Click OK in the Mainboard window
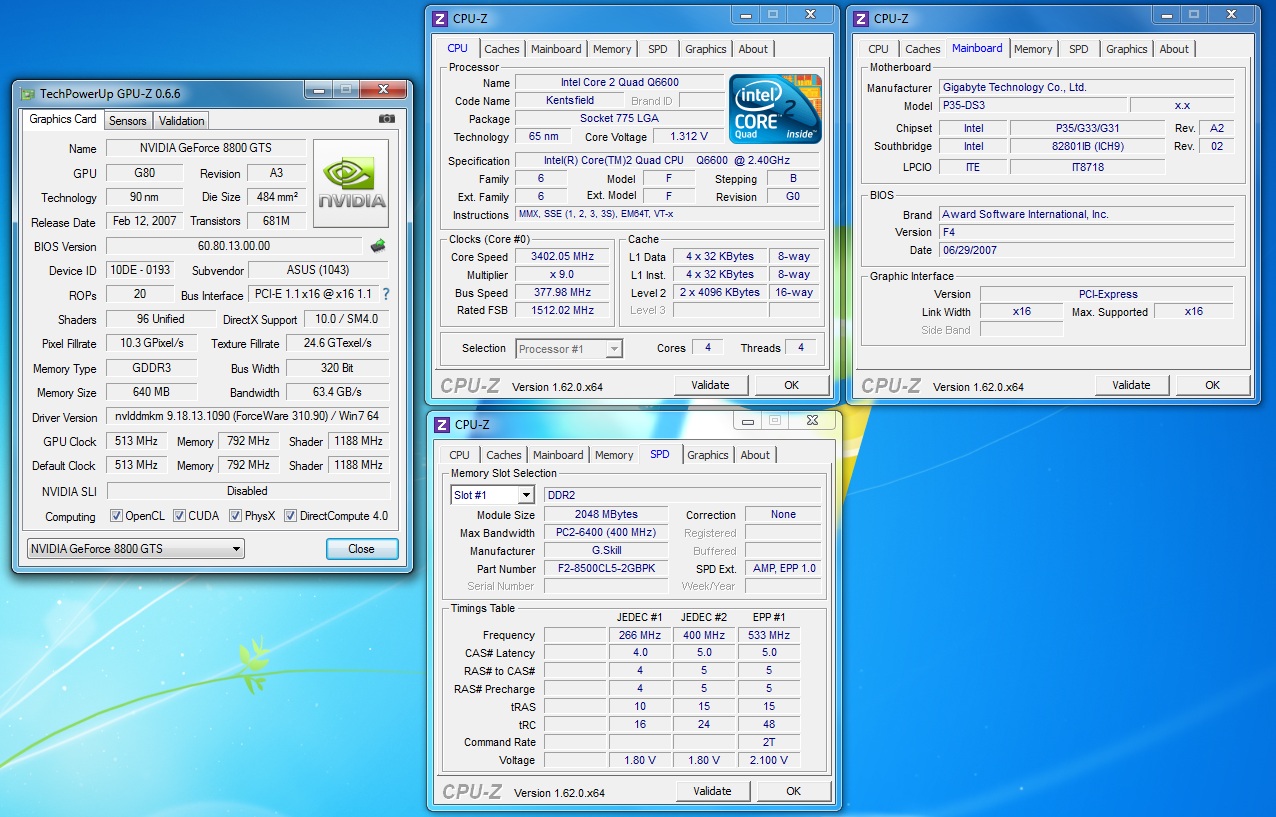1276x817 pixels. 1213,385
